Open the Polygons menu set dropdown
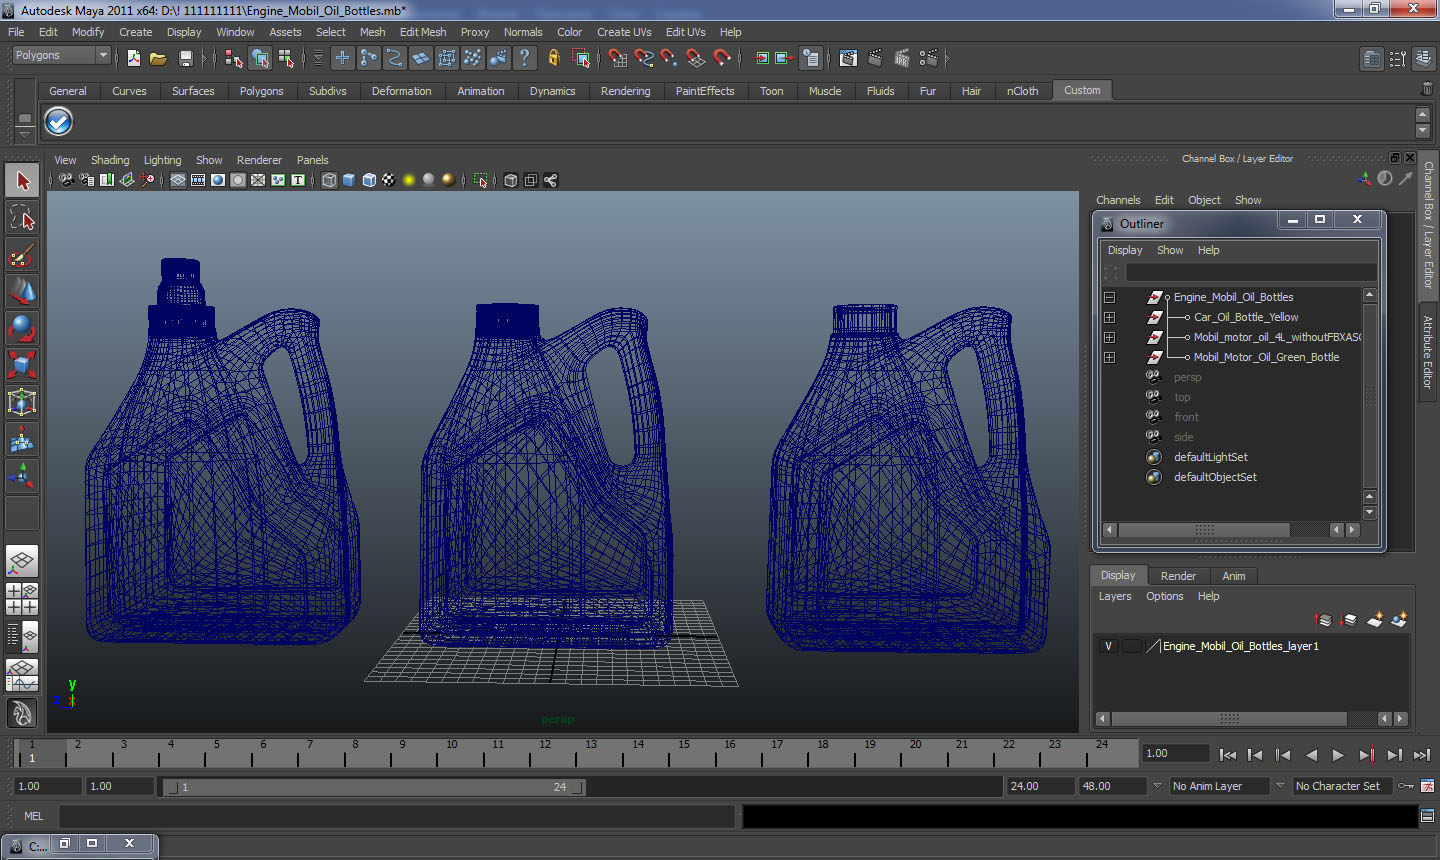Screen dimensions: 1440x860 pyautogui.click(x=61, y=56)
